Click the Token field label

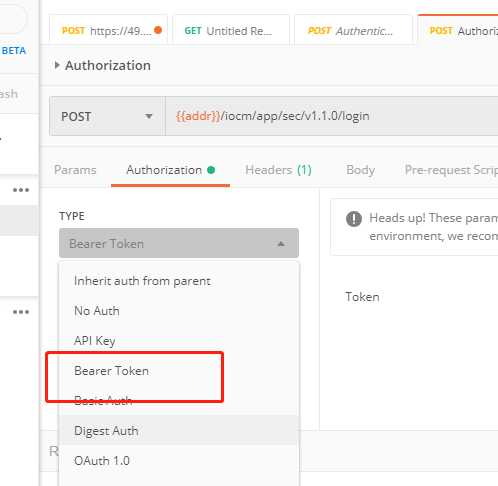pos(362,297)
